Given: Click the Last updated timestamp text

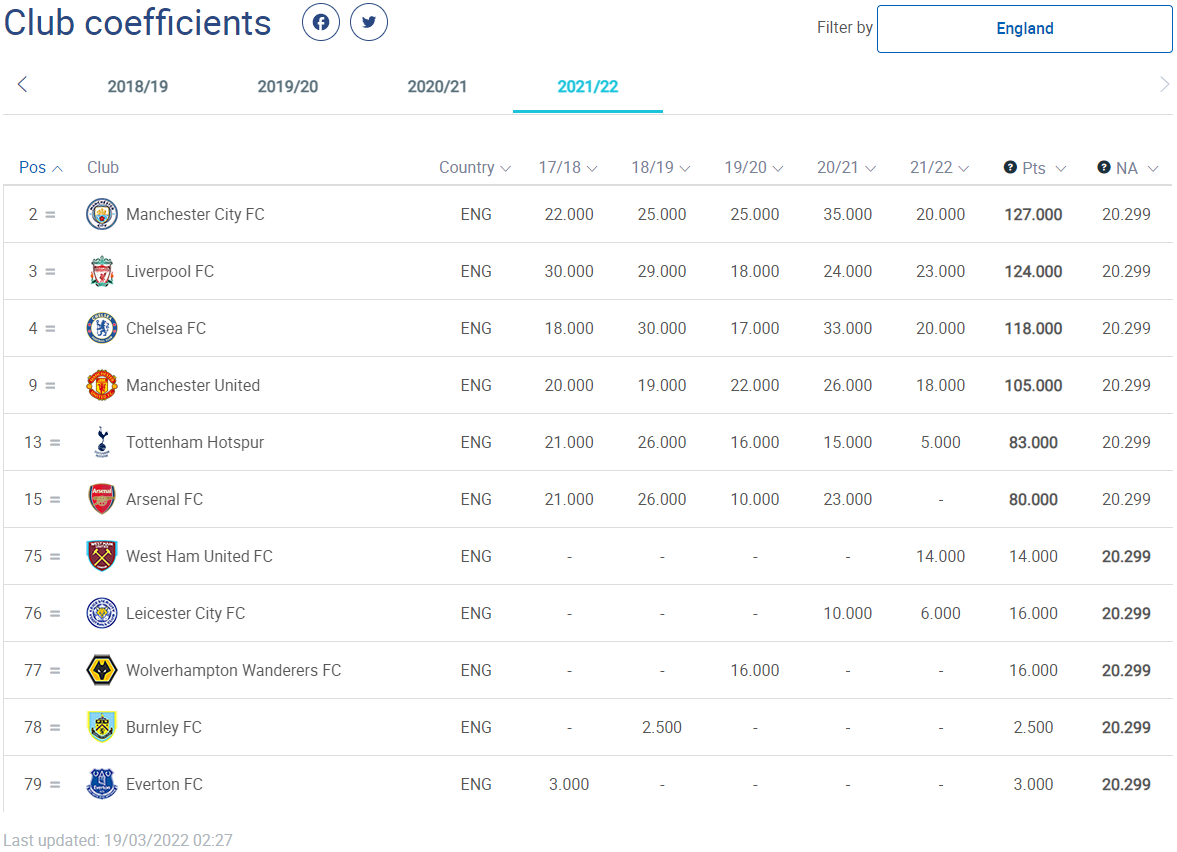Looking at the screenshot, I should tap(118, 840).
